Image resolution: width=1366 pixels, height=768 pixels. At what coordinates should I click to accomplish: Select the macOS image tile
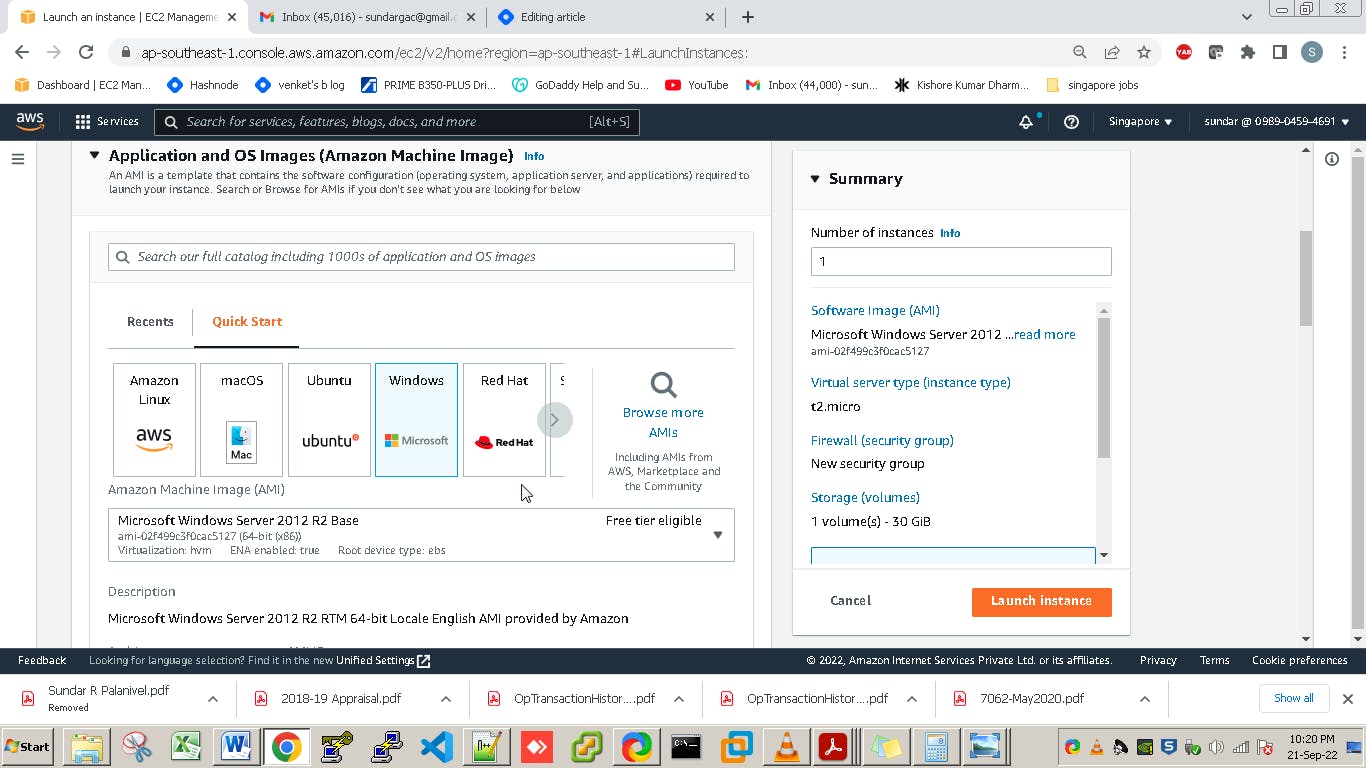tap(242, 419)
